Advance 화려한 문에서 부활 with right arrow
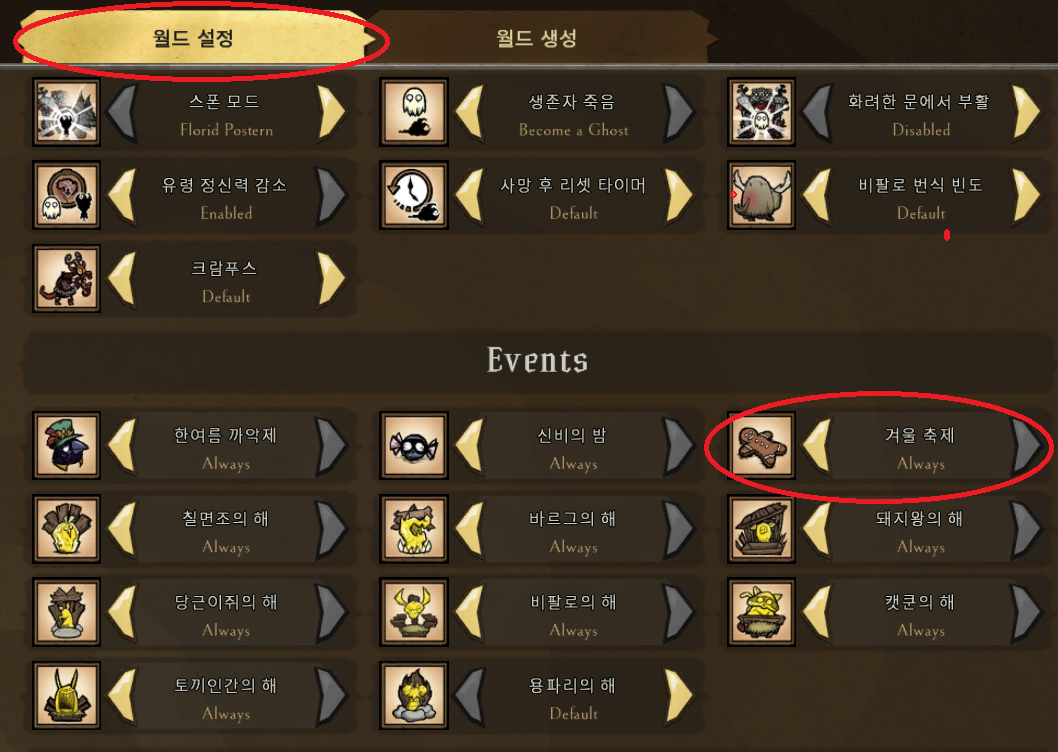 (1027, 112)
